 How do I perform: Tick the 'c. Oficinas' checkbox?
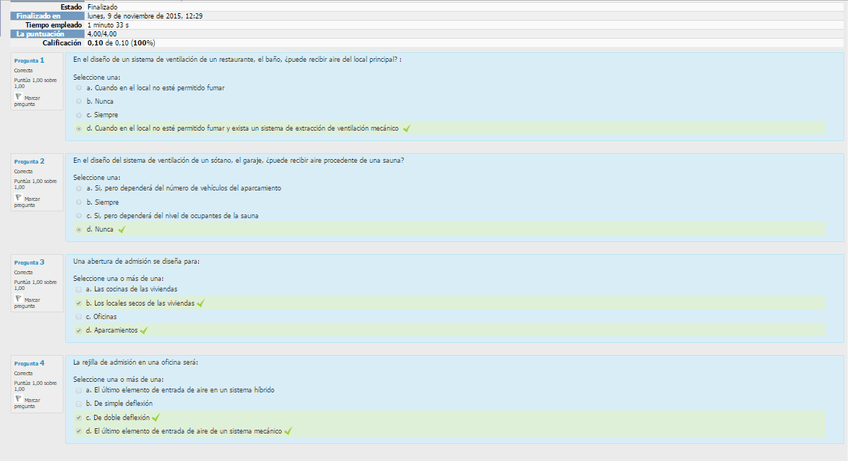79,316
